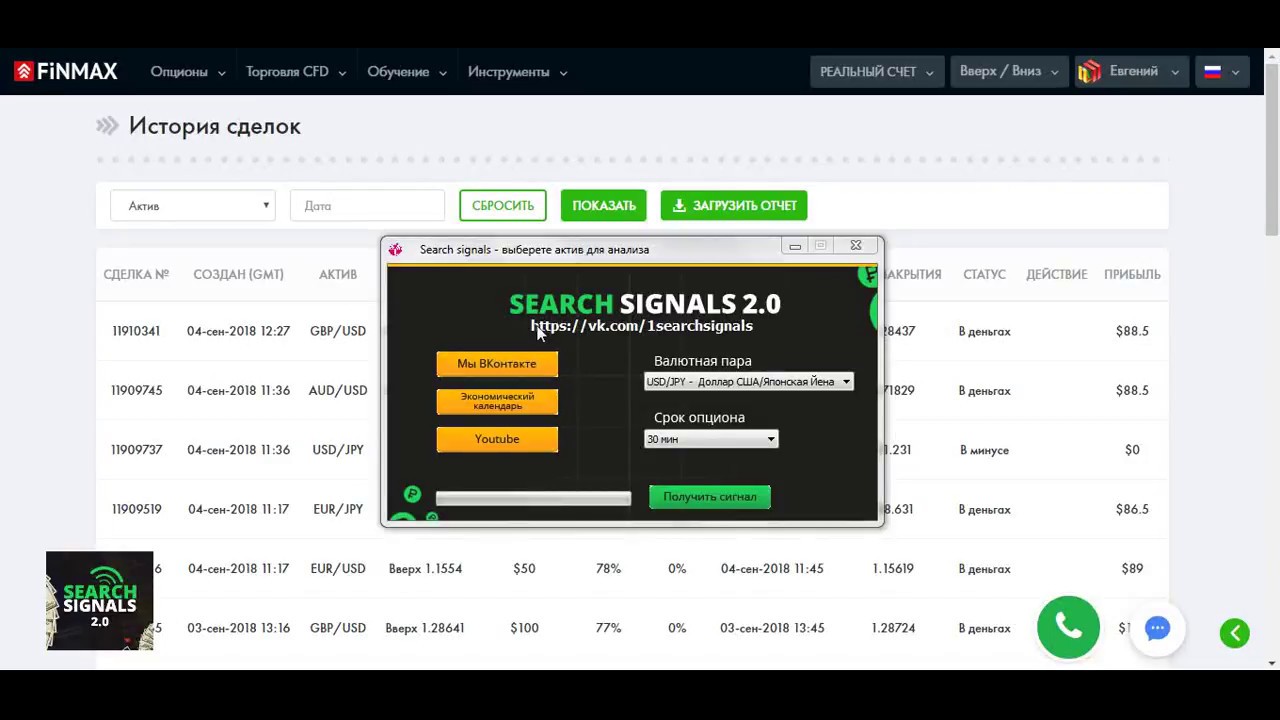Expand the Вверх / Вниз dropdown
The height and width of the screenshot is (720, 1280).
pos(1009,72)
